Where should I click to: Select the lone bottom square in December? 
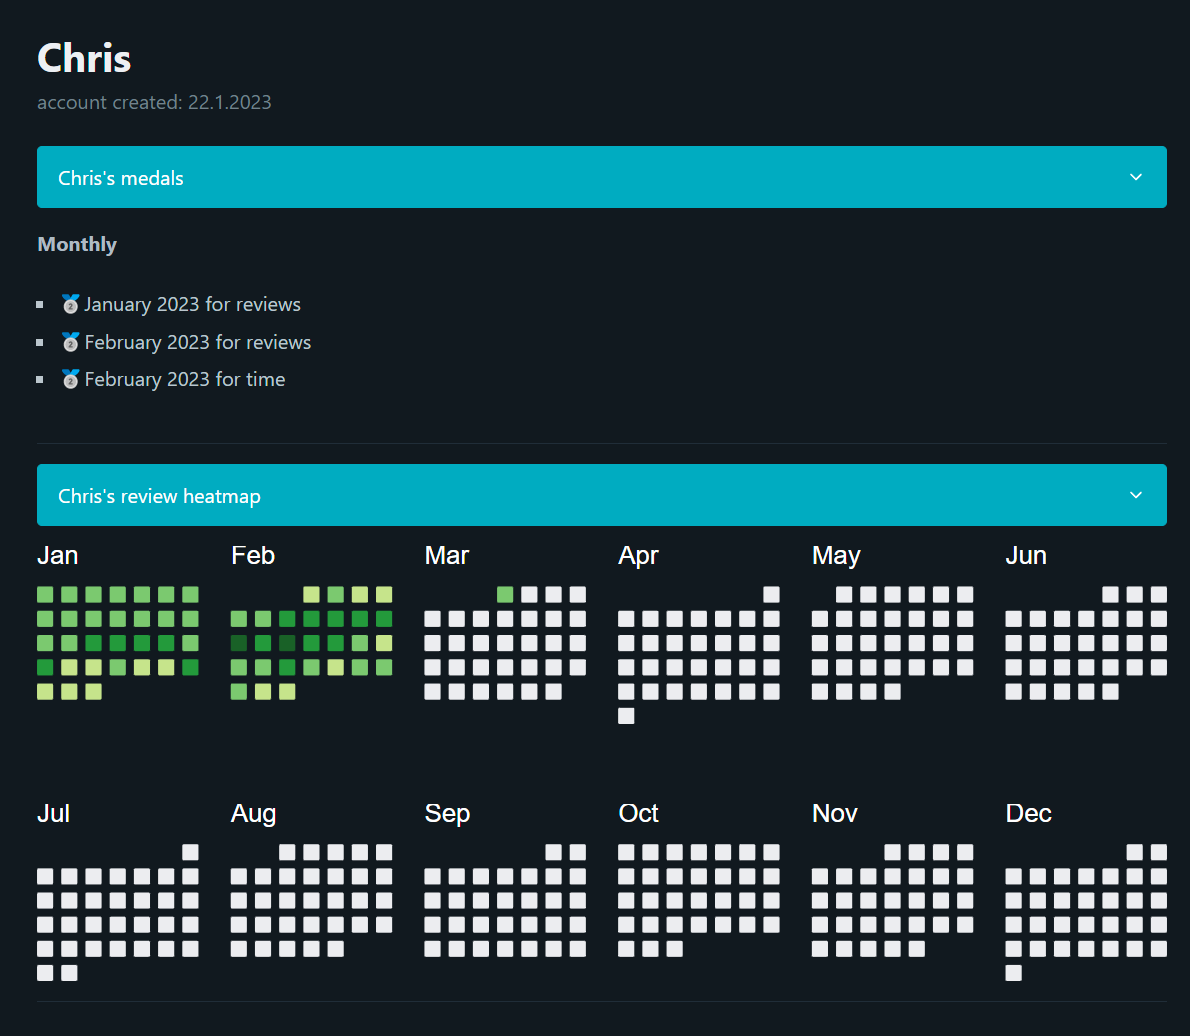pos(1014,973)
